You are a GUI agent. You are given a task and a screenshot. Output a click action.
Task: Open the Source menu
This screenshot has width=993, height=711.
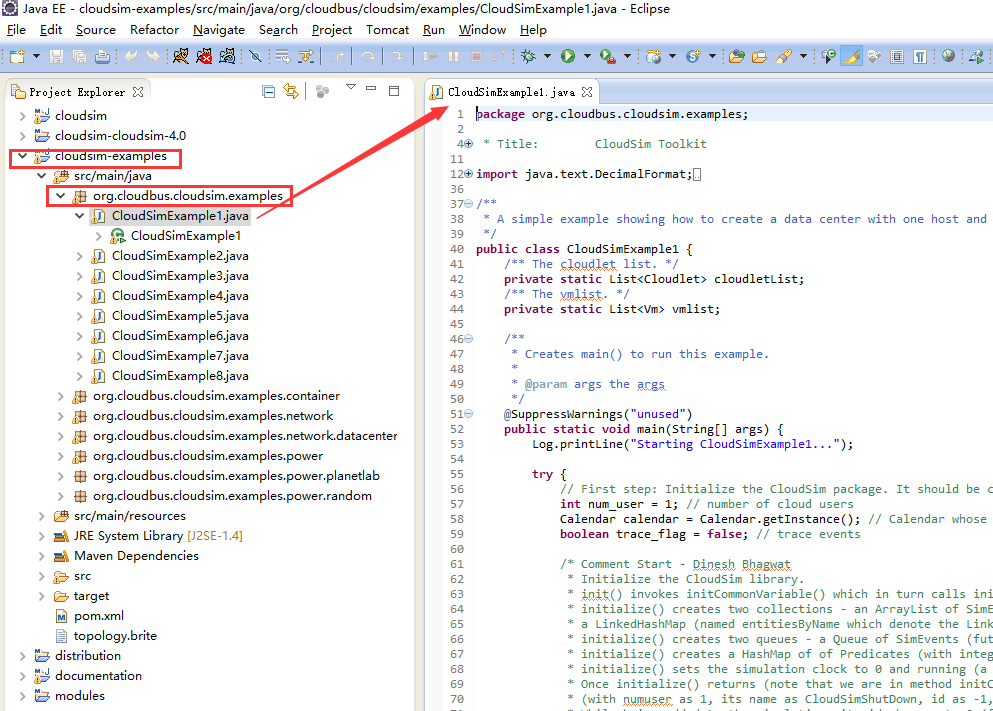(96, 30)
